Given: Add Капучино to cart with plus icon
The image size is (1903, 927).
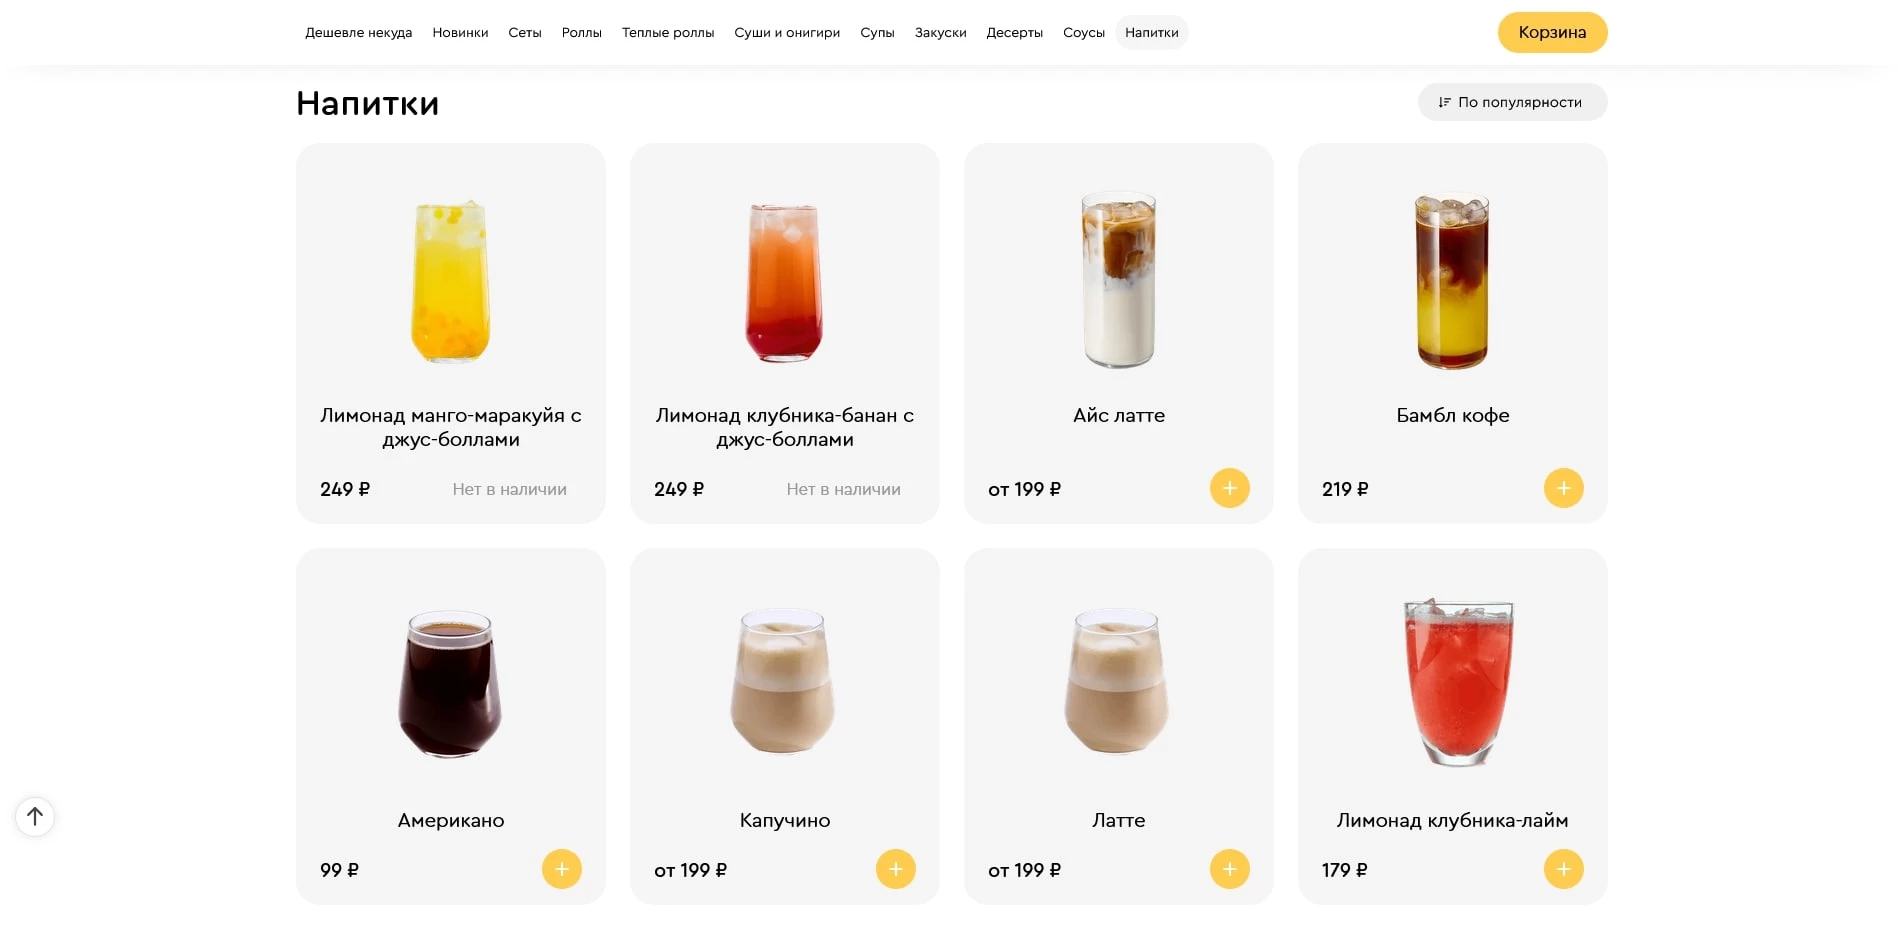Looking at the screenshot, I should (895, 869).
